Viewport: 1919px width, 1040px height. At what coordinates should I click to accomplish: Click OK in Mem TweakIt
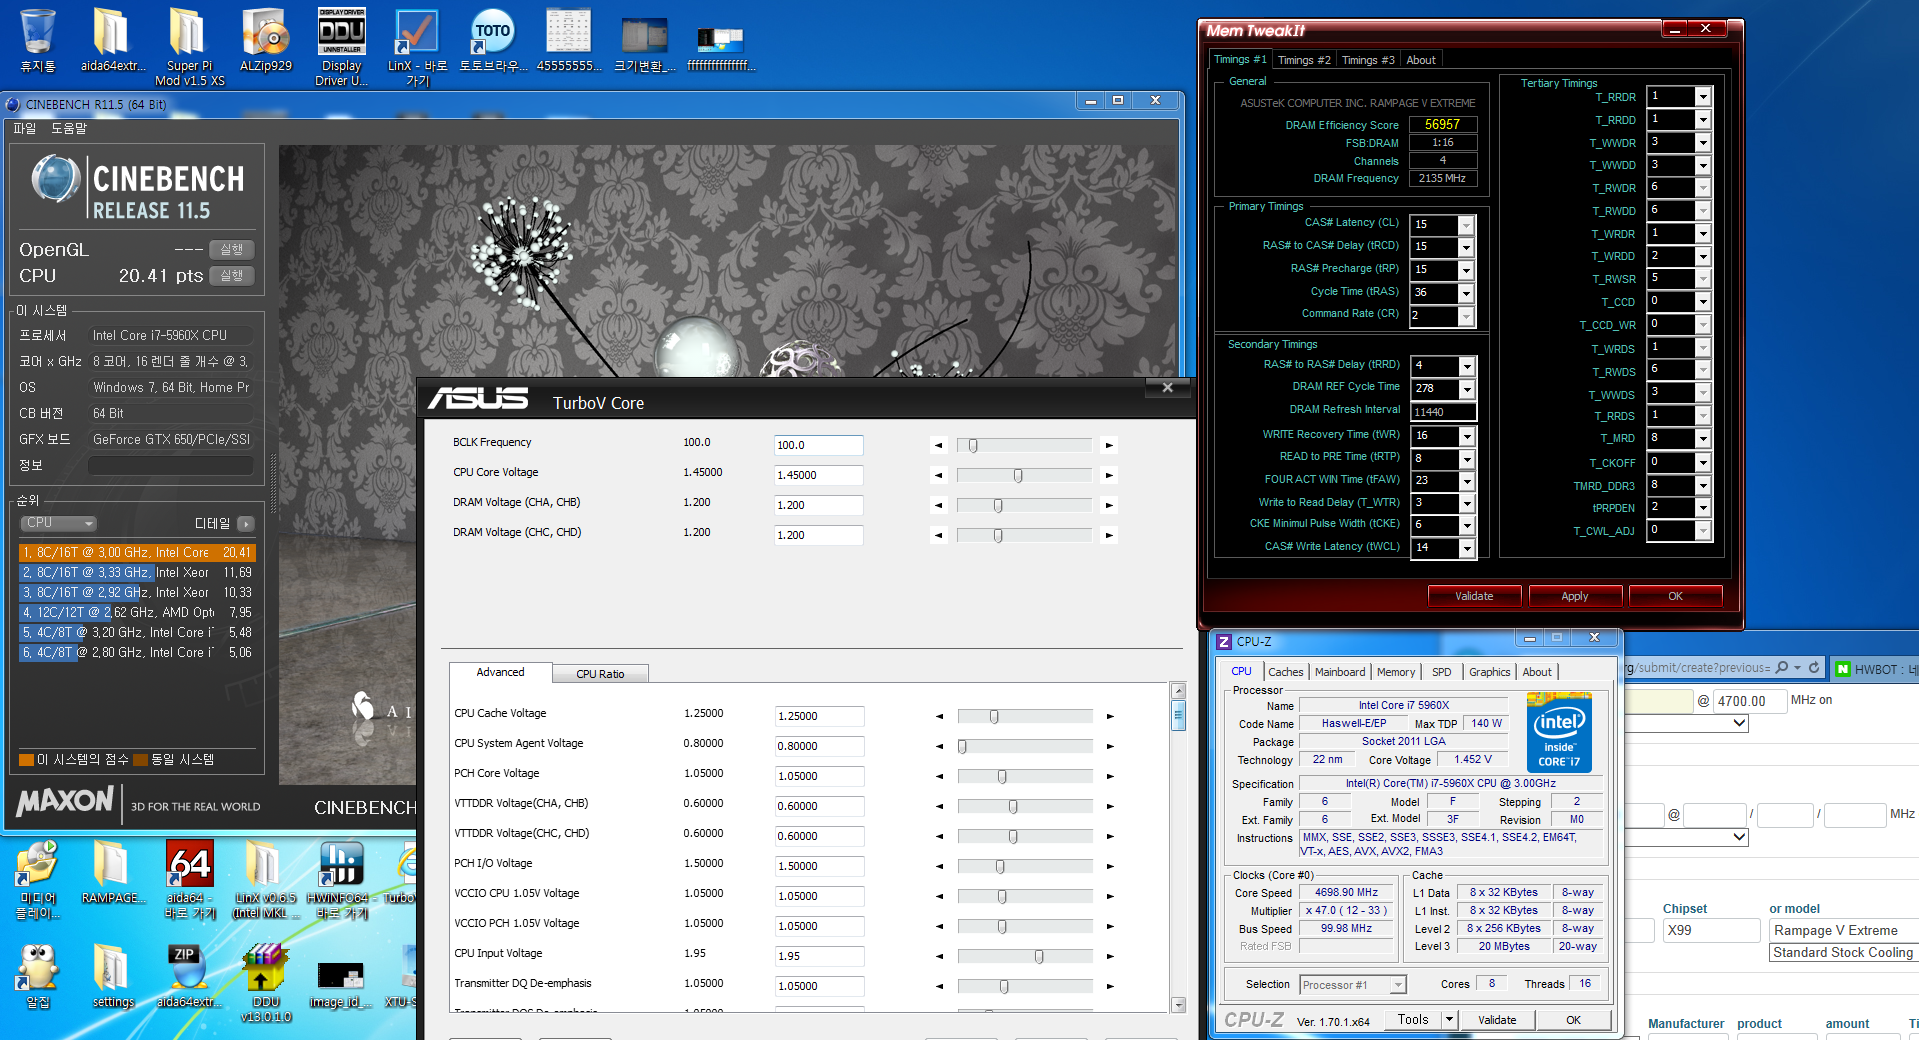coord(1675,596)
